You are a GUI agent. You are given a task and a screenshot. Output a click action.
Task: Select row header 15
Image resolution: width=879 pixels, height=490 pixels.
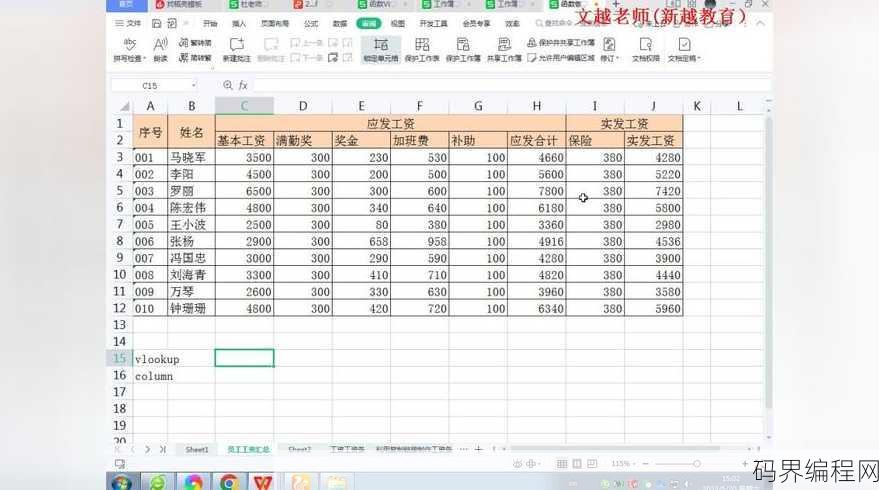coord(119,358)
